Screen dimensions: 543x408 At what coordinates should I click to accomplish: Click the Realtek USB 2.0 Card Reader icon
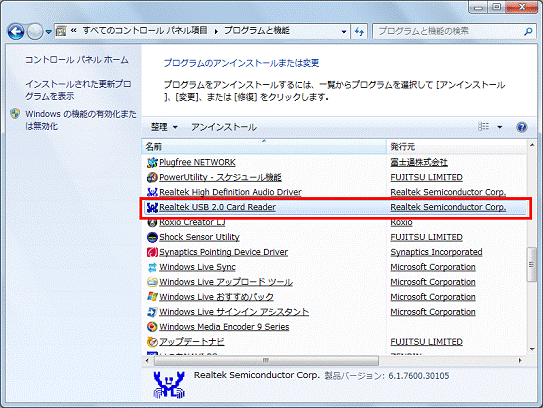152,207
